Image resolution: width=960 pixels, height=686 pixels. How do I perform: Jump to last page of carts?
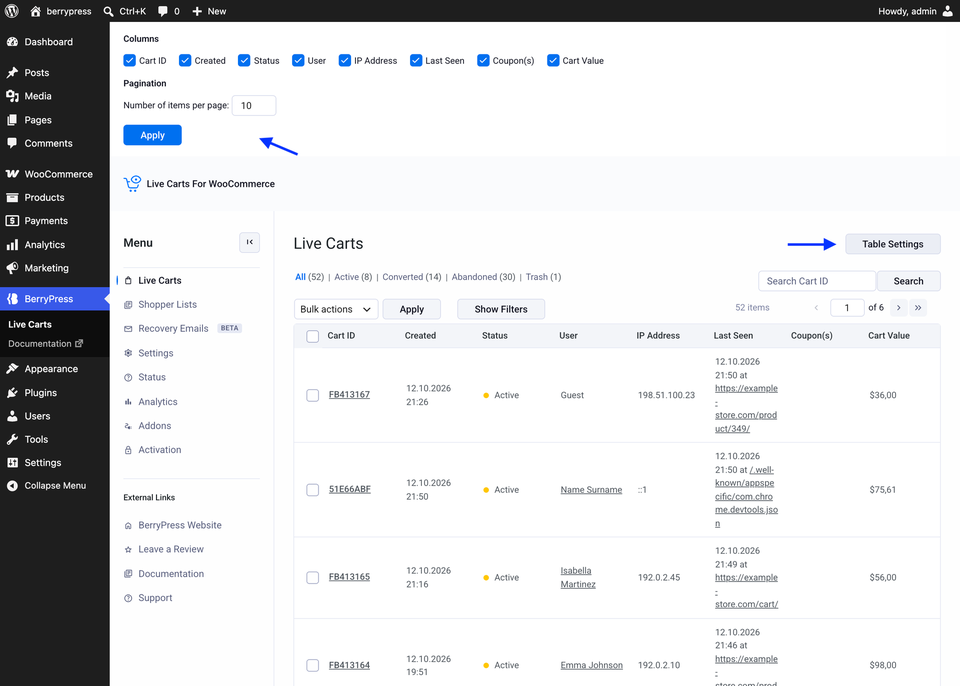pyautogui.click(x=918, y=307)
